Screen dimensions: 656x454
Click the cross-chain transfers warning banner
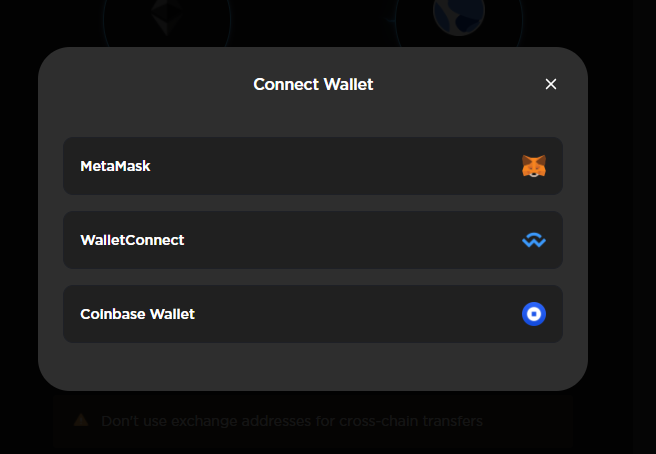pos(313,421)
